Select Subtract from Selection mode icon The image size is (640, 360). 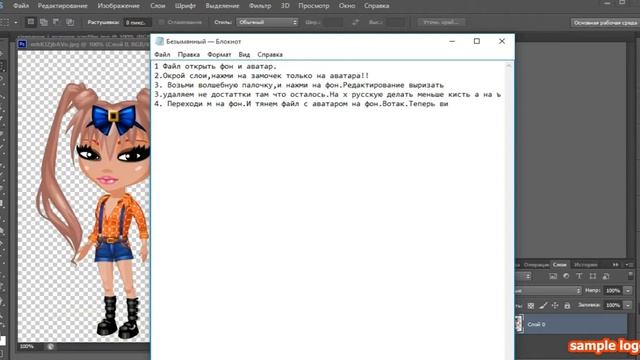56,22
